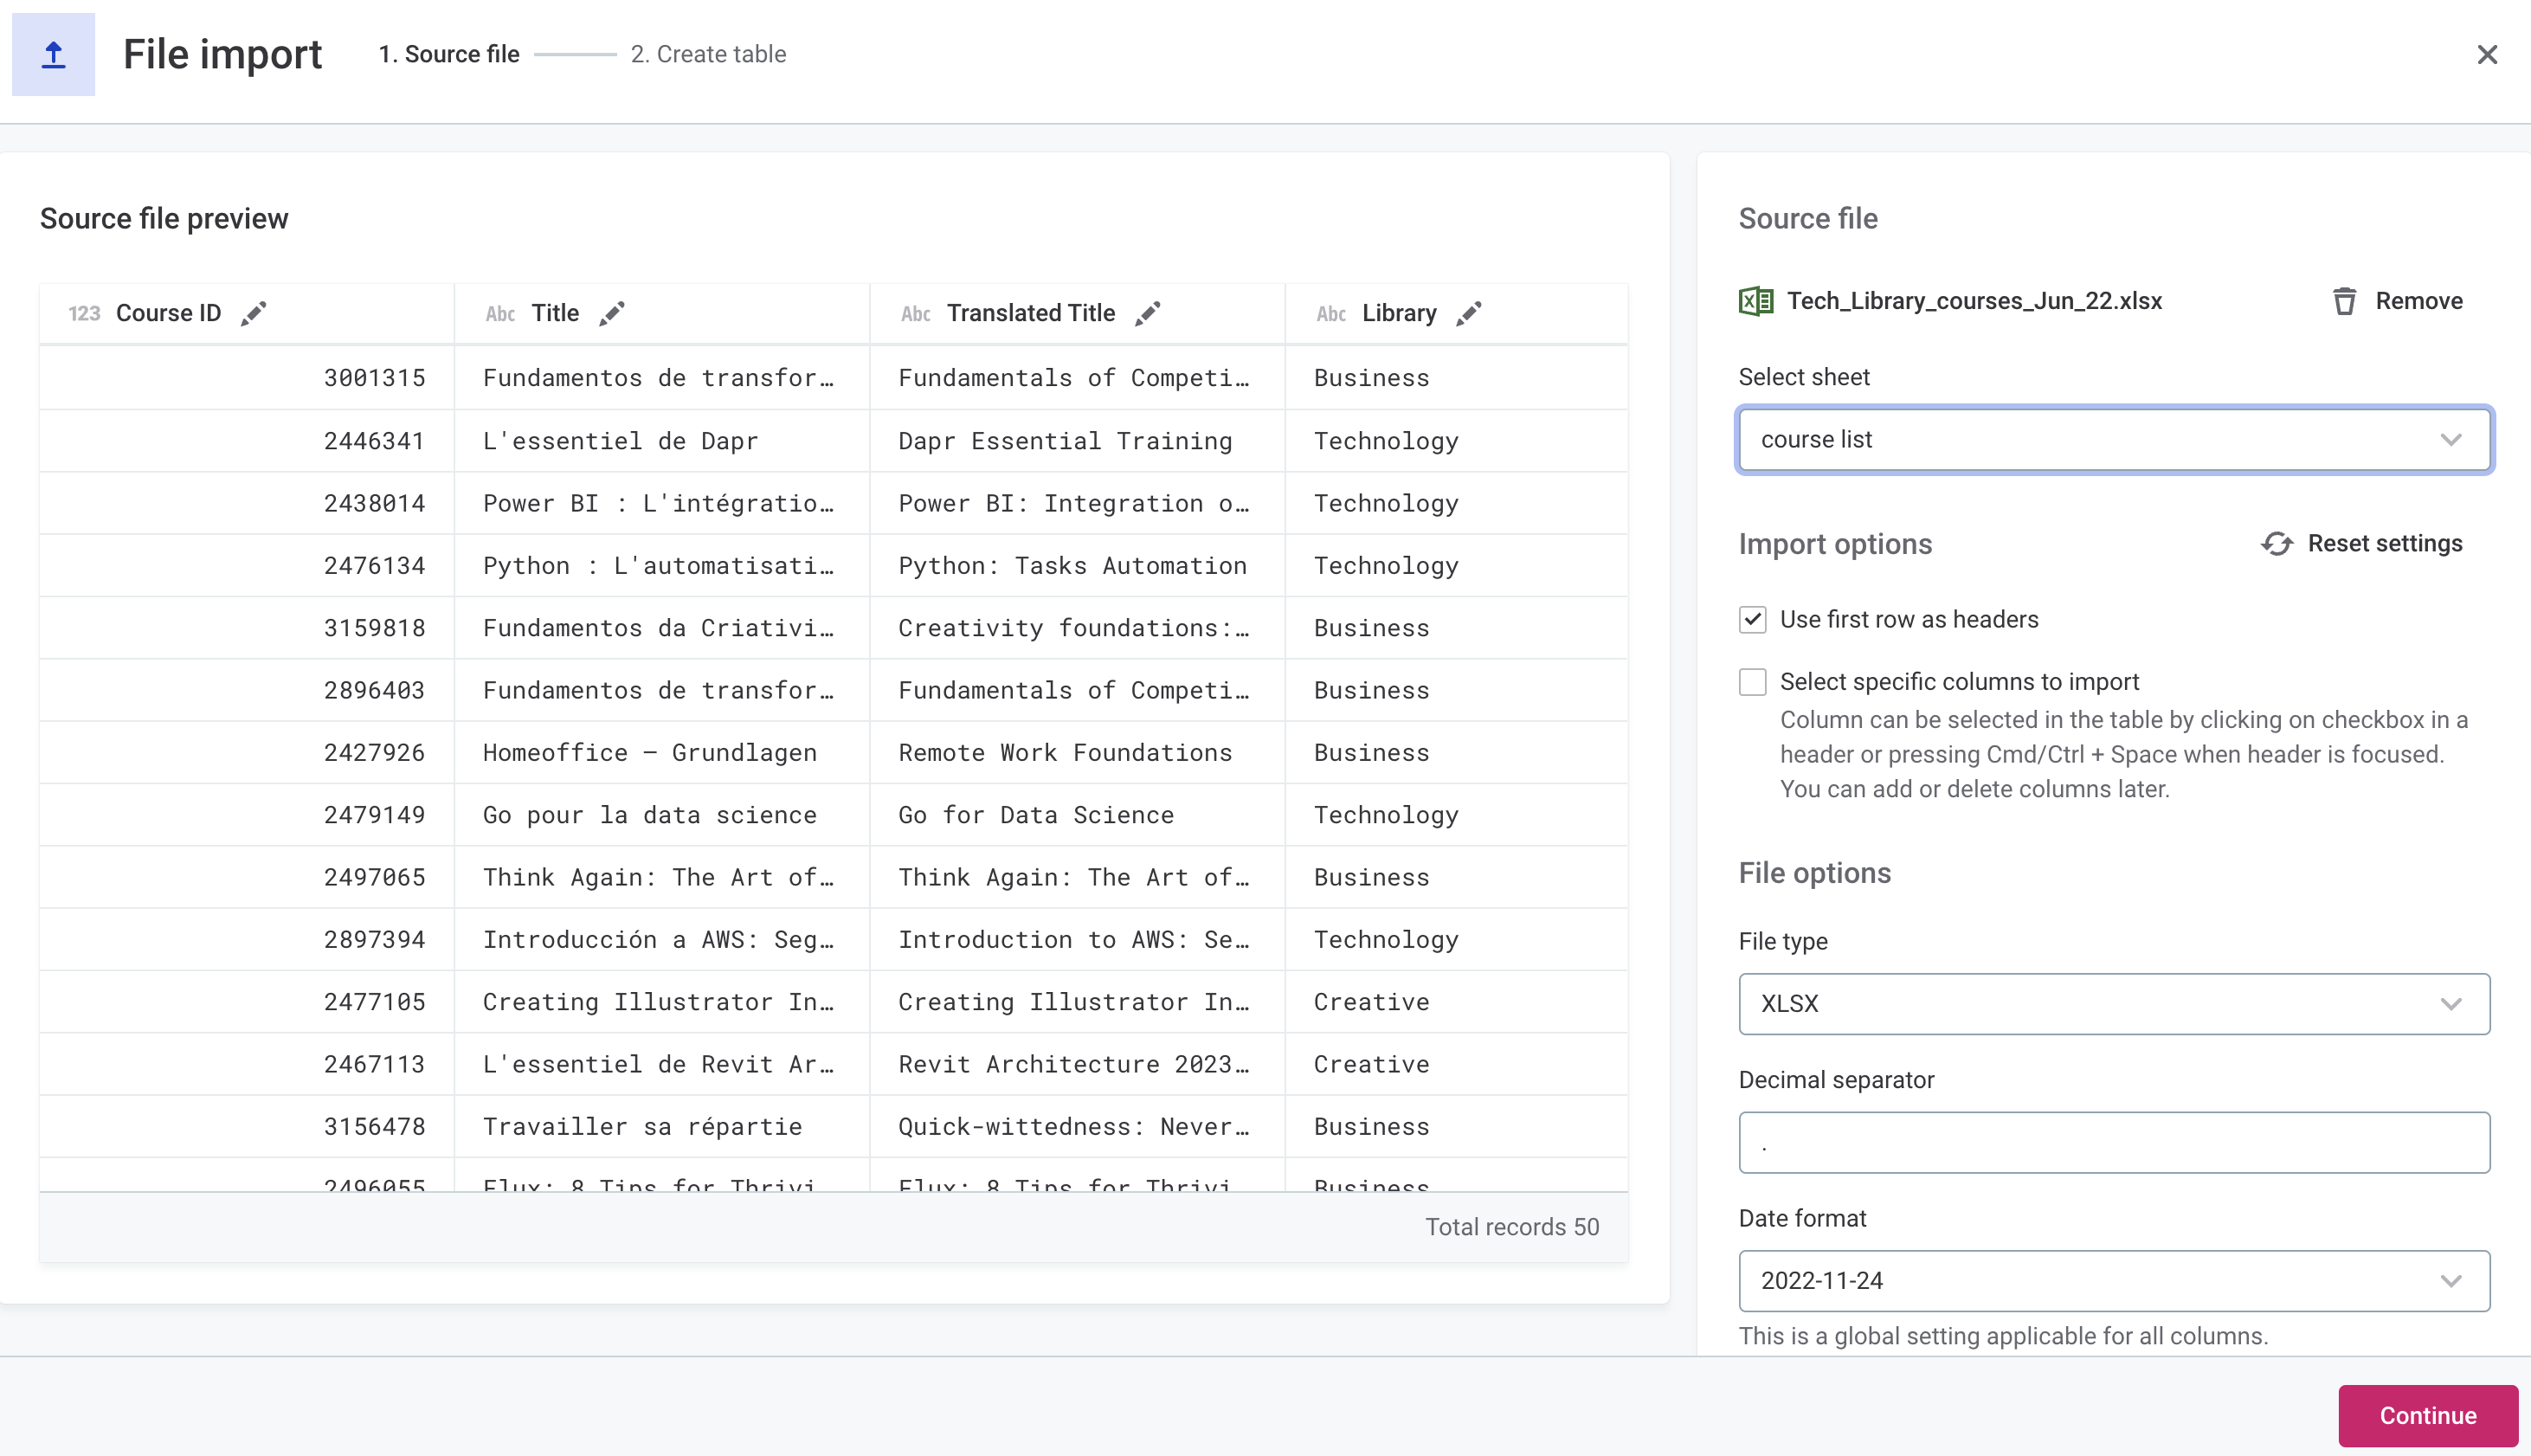2531x1456 pixels.
Task: Click the pencil icon on Library column
Action: (x=1469, y=313)
